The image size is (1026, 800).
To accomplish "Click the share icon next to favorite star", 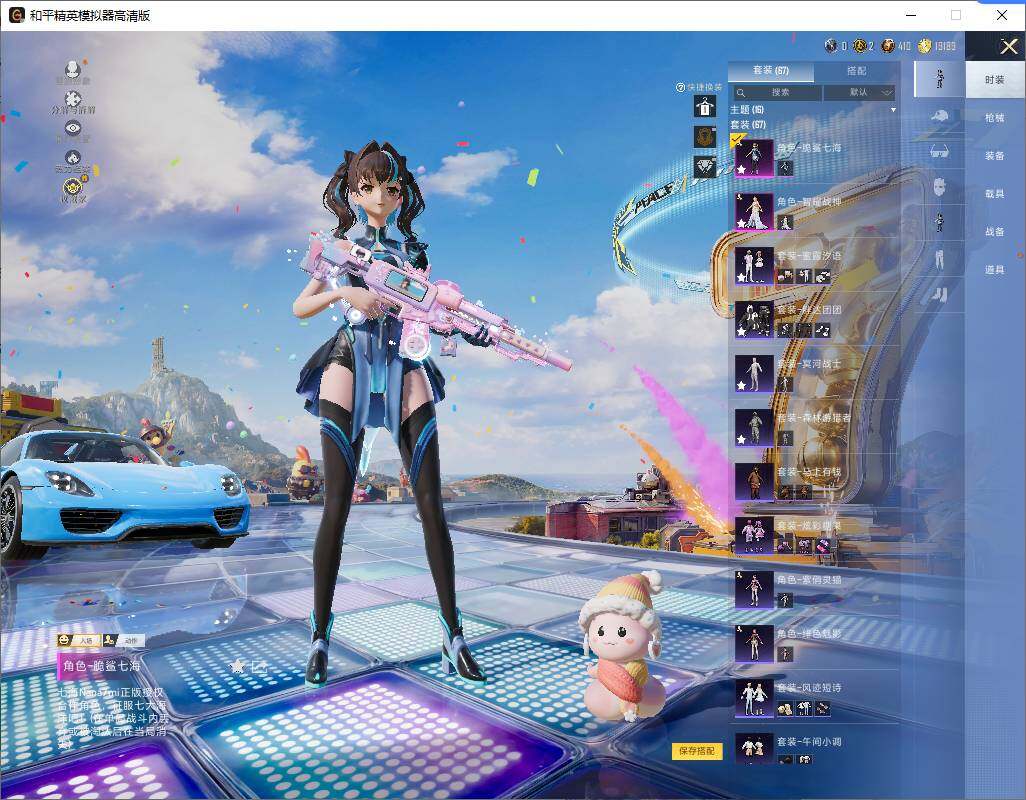I will (x=260, y=667).
